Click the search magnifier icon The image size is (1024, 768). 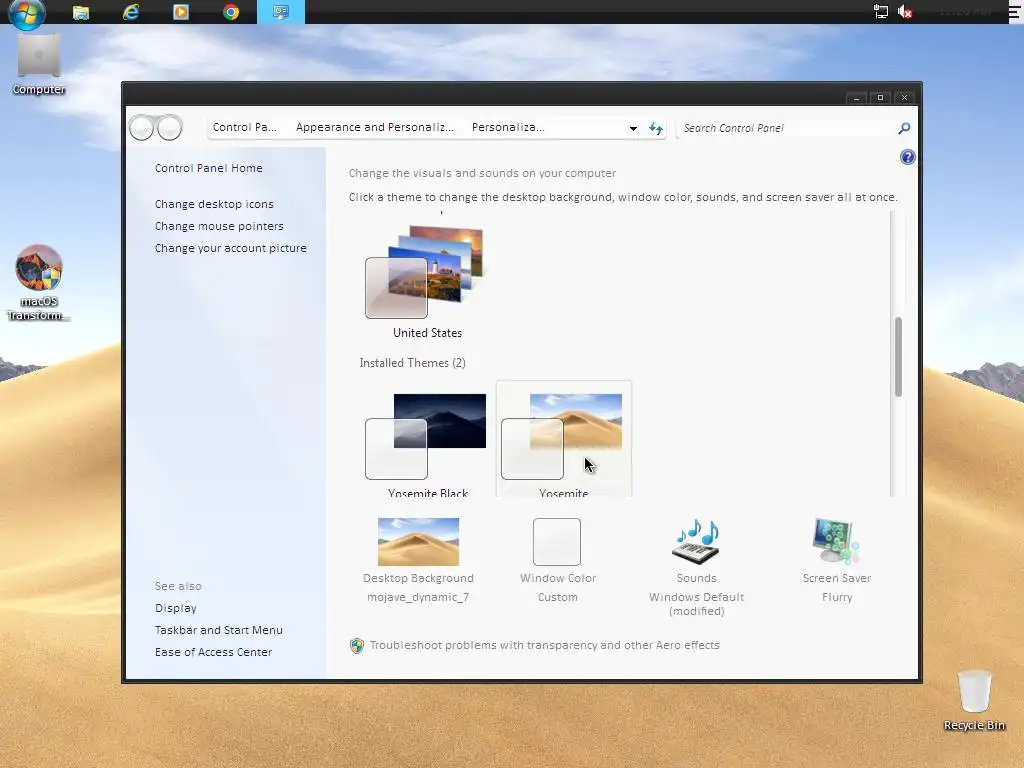[x=904, y=128]
